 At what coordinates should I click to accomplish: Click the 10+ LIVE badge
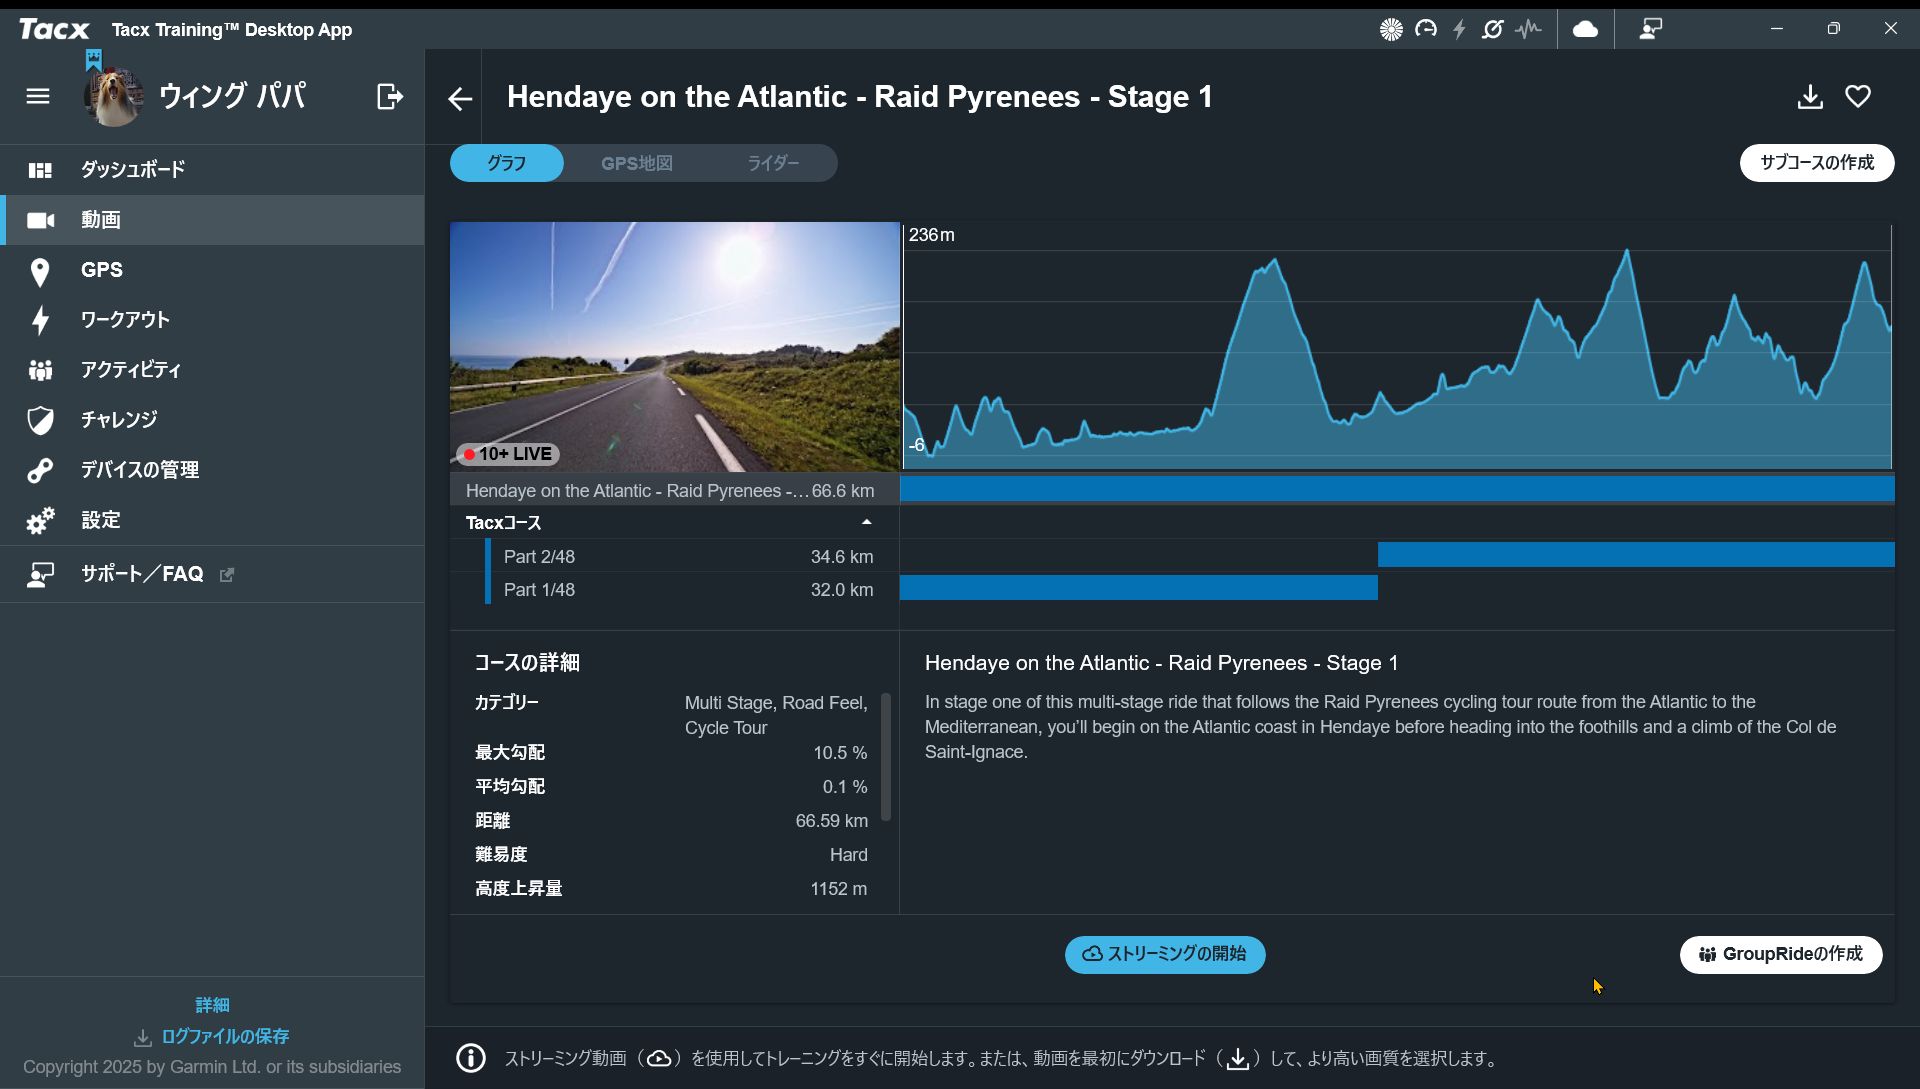(x=508, y=454)
